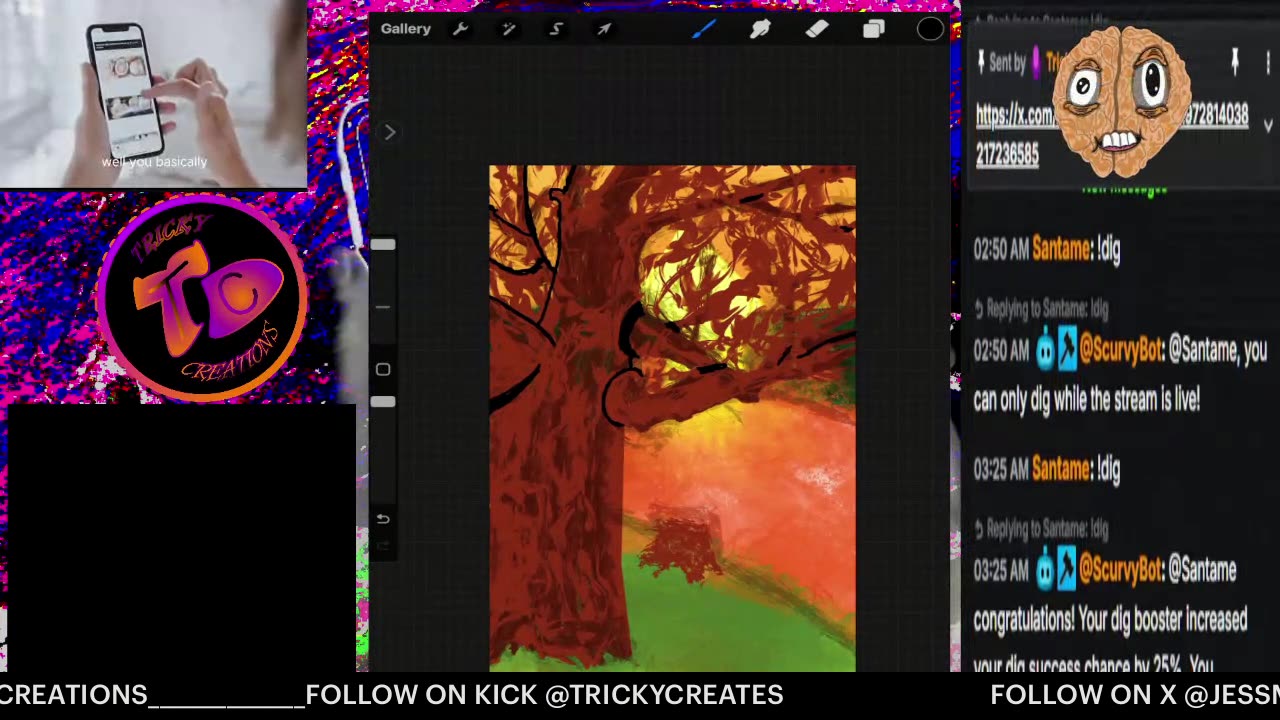This screenshot has height=720, width=1280.
Task: Select the Smudge finger tool
Action: pos(760,29)
